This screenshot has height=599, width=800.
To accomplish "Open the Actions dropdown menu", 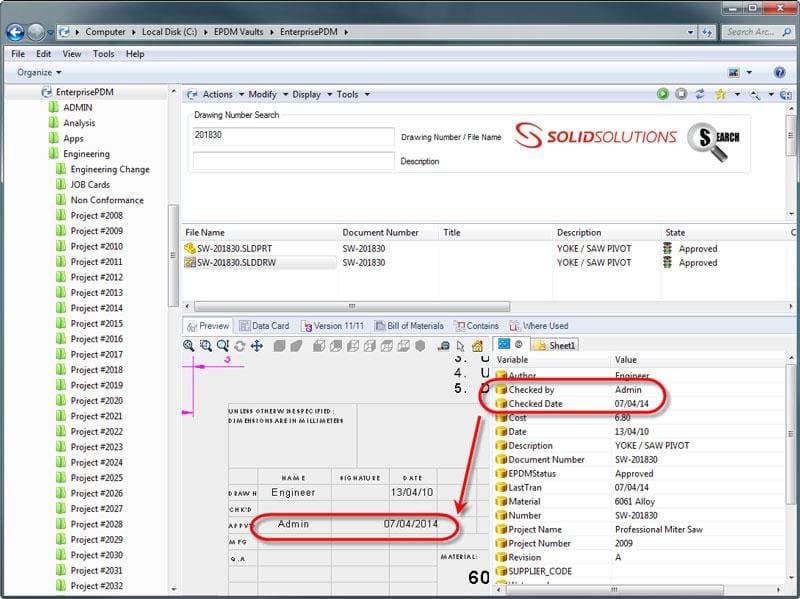I will 217,95.
